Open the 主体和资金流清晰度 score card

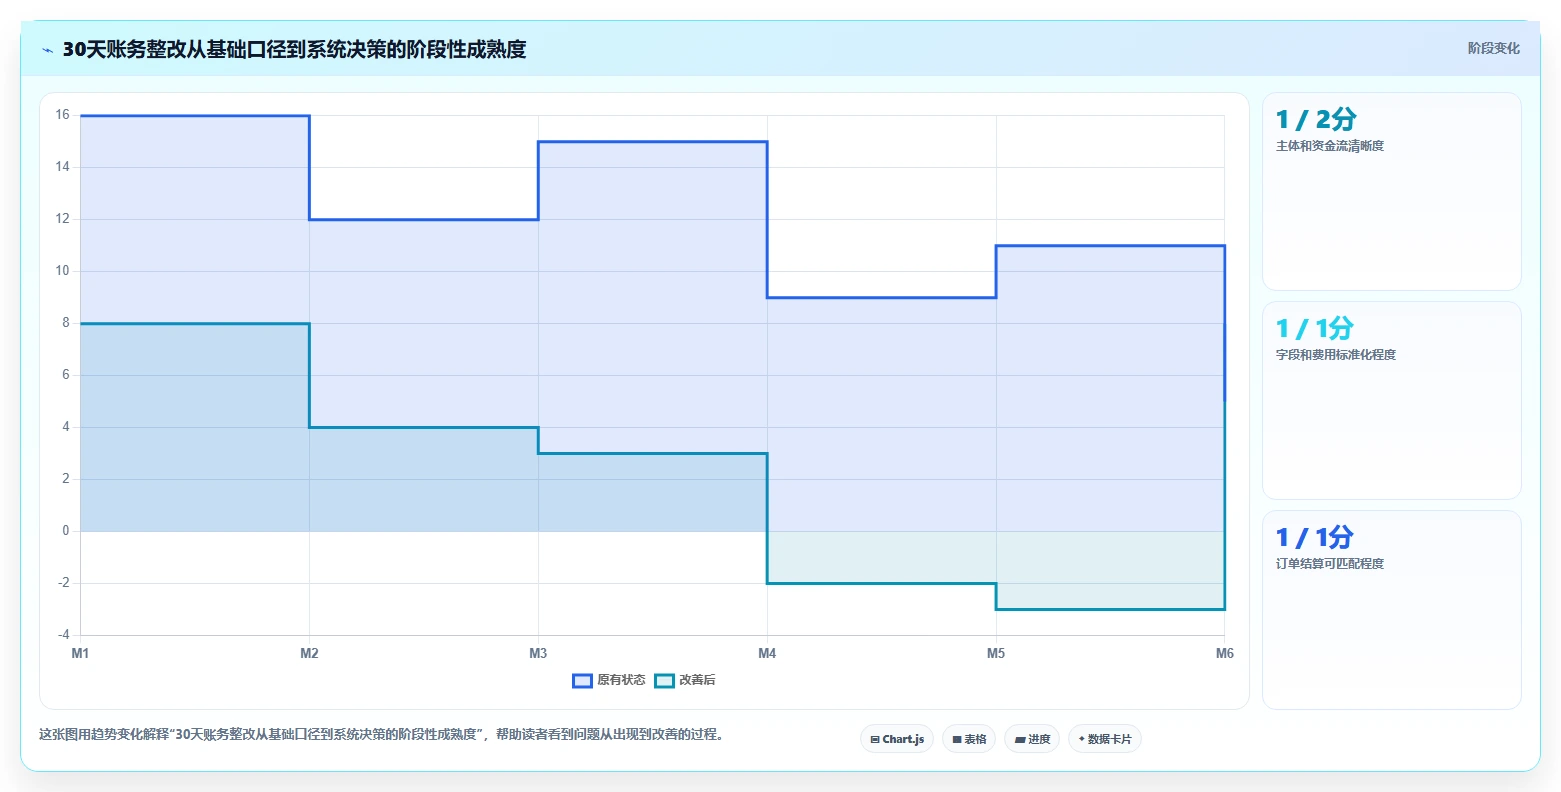[1392, 191]
